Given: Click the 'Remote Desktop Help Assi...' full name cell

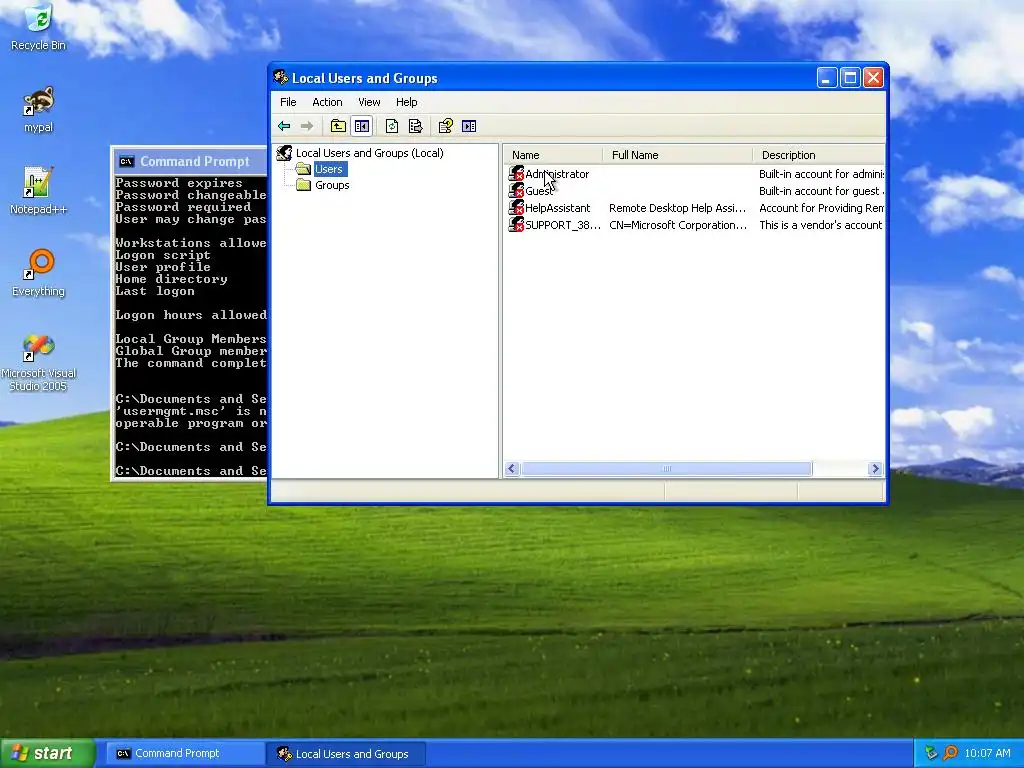Looking at the screenshot, I should [x=677, y=208].
